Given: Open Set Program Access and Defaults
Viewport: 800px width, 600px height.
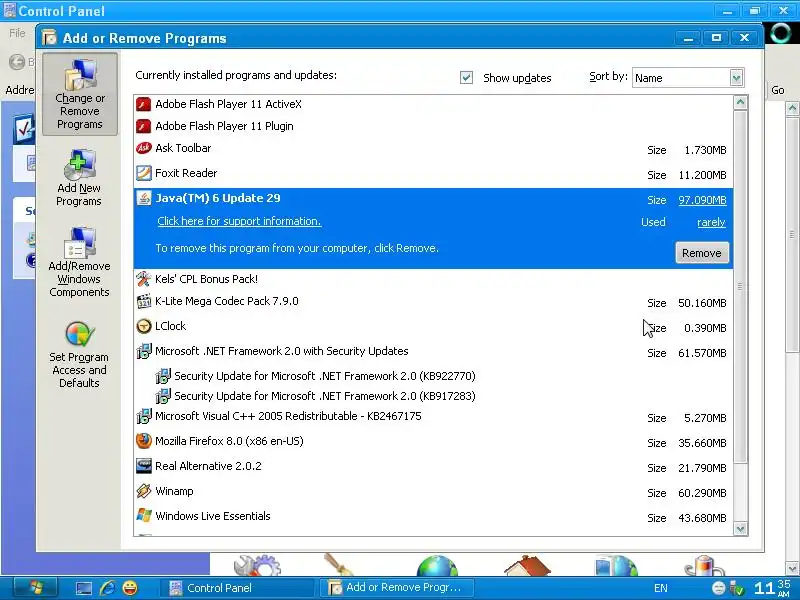Looking at the screenshot, I should [x=79, y=355].
